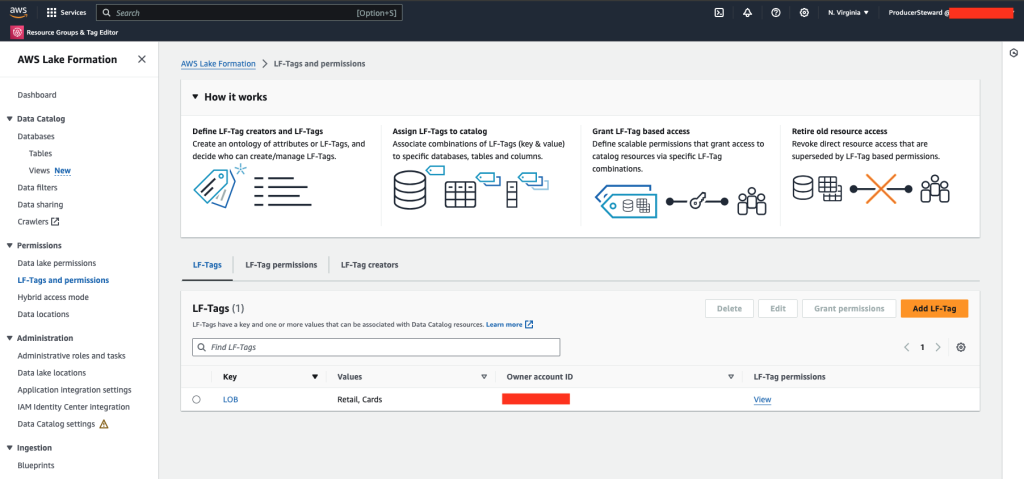Go to previous page arrow
The image size is (1024, 479).
click(x=906, y=347)
